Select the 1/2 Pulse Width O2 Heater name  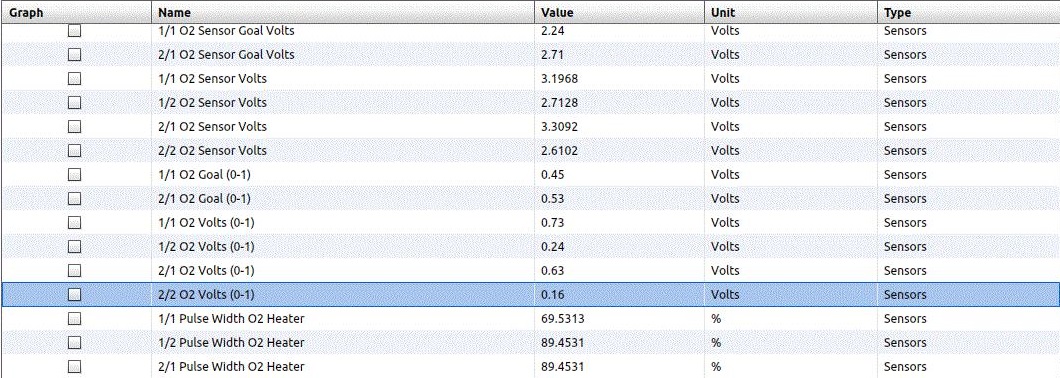click(231, 343)
